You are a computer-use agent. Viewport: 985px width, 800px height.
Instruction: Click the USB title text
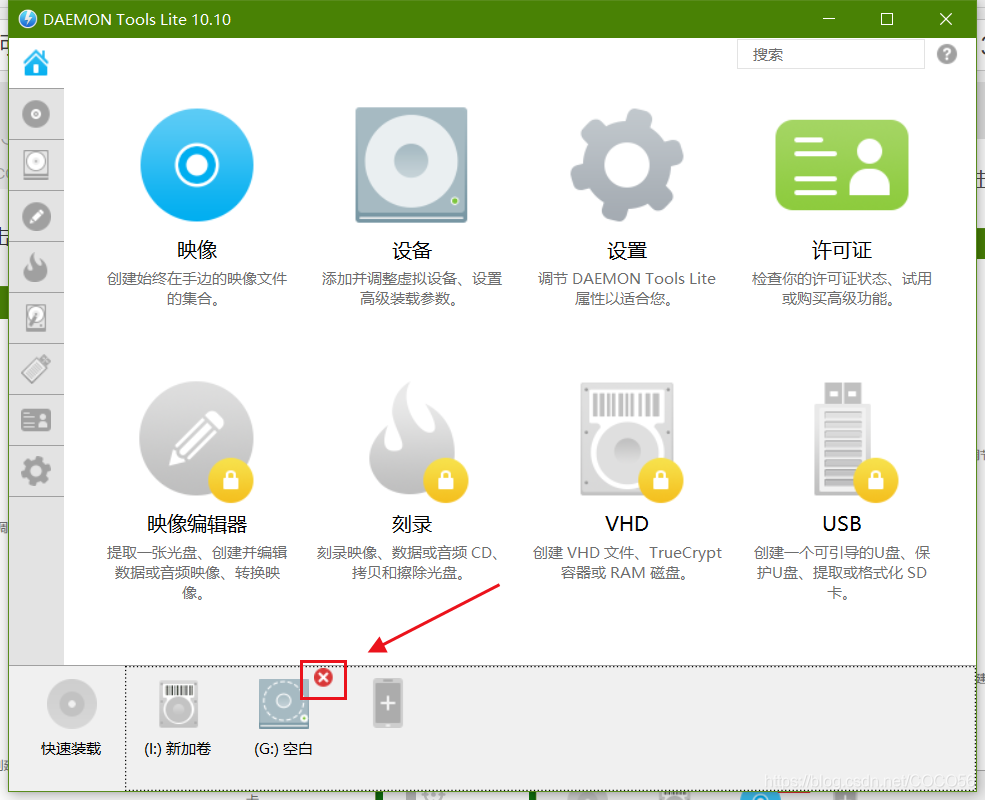[x=842, y=524]
